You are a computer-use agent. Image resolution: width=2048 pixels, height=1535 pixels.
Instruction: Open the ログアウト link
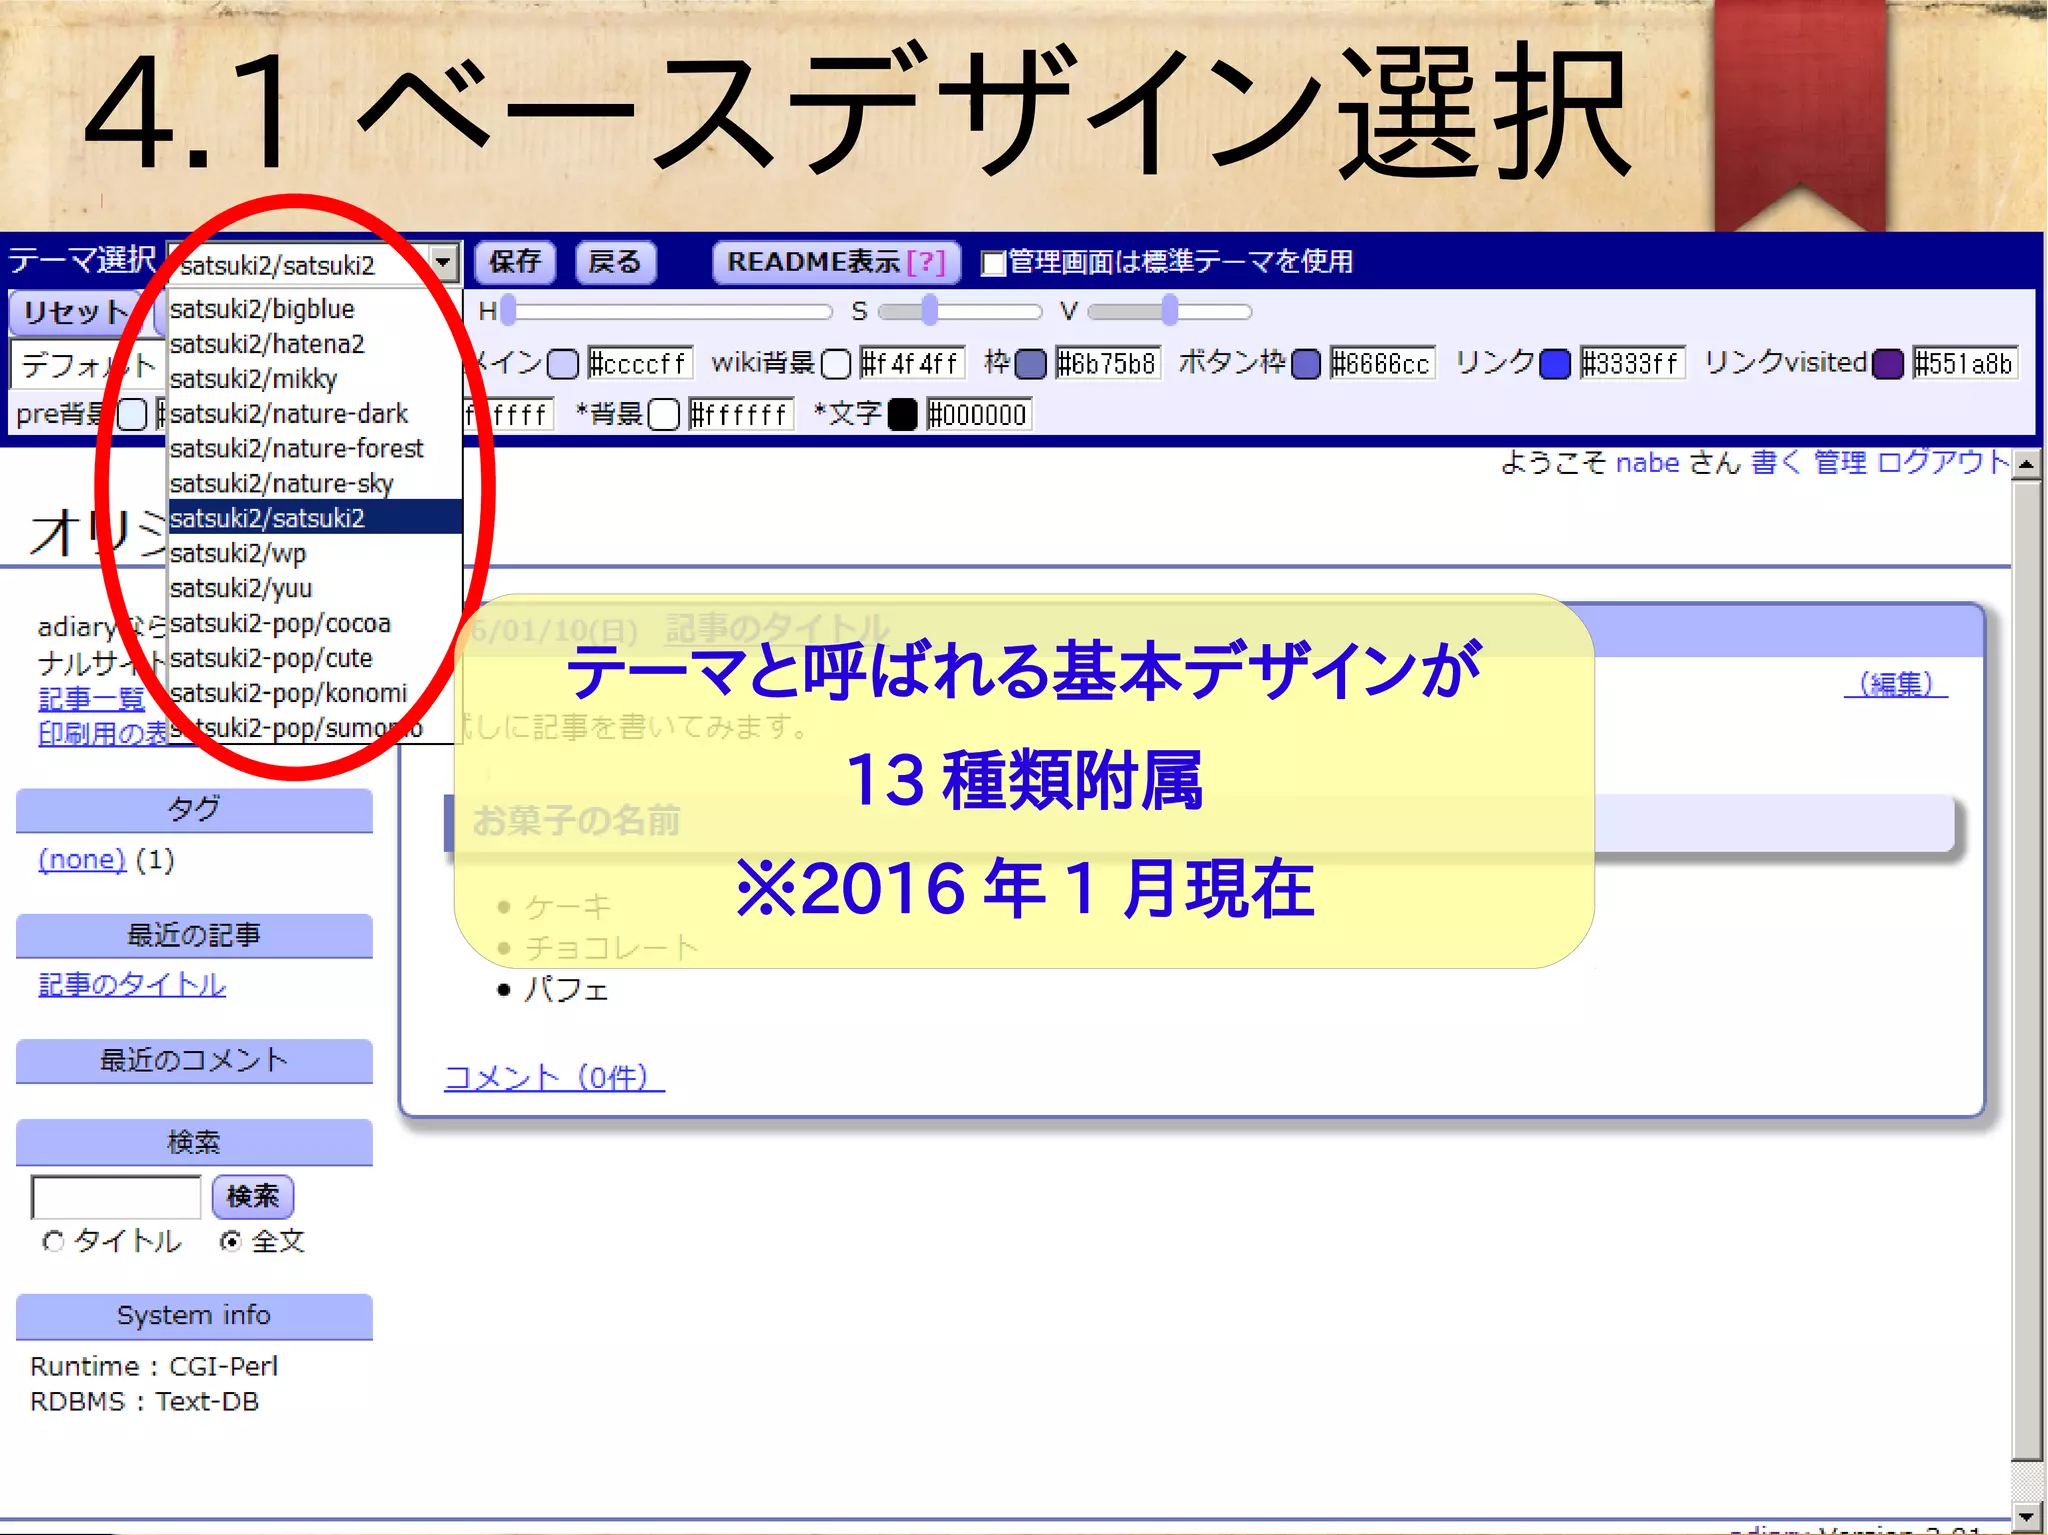(x=1942, y=463)
